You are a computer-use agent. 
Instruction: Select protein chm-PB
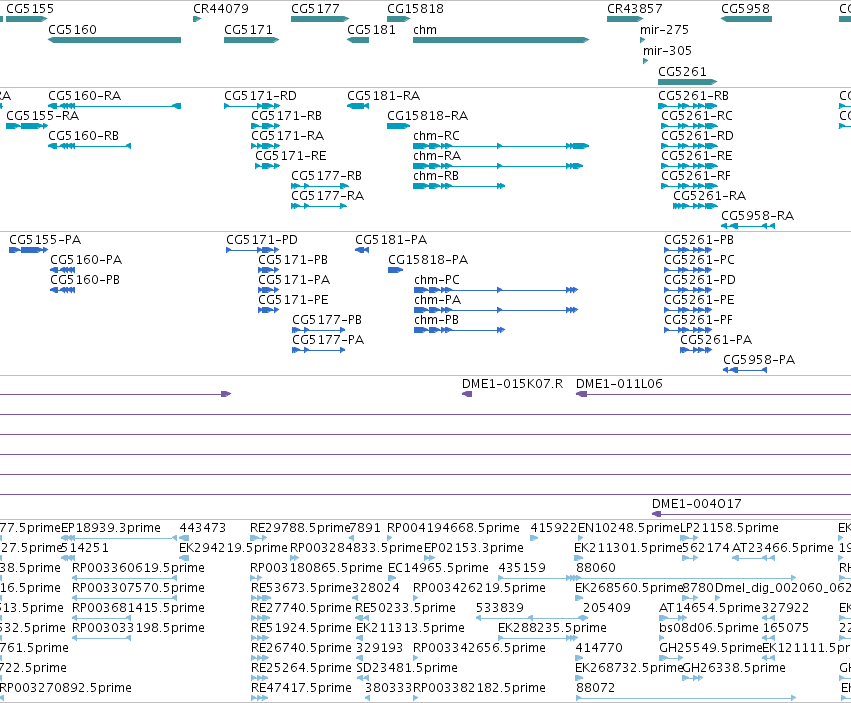436,320
